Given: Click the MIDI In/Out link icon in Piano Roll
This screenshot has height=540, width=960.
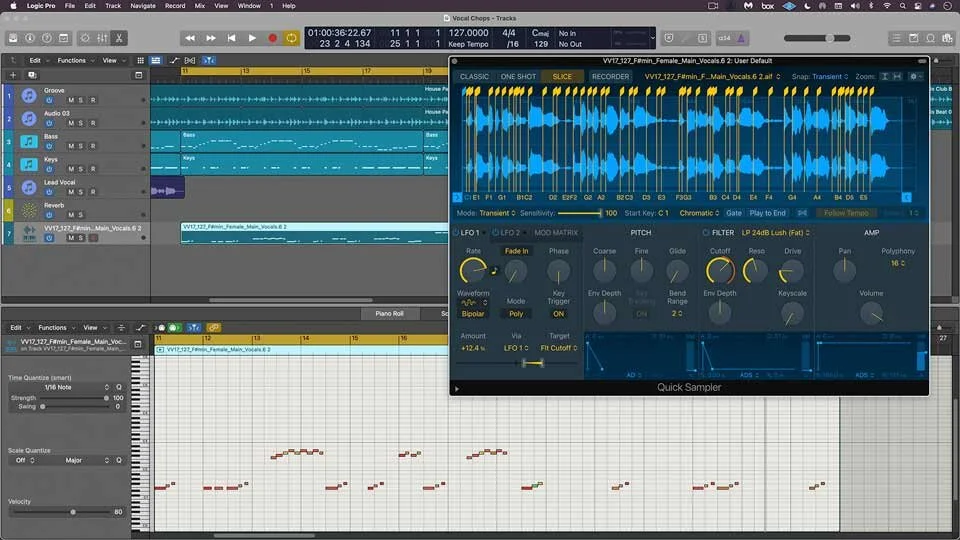Looking at the screenshot, I should [213, 328].
